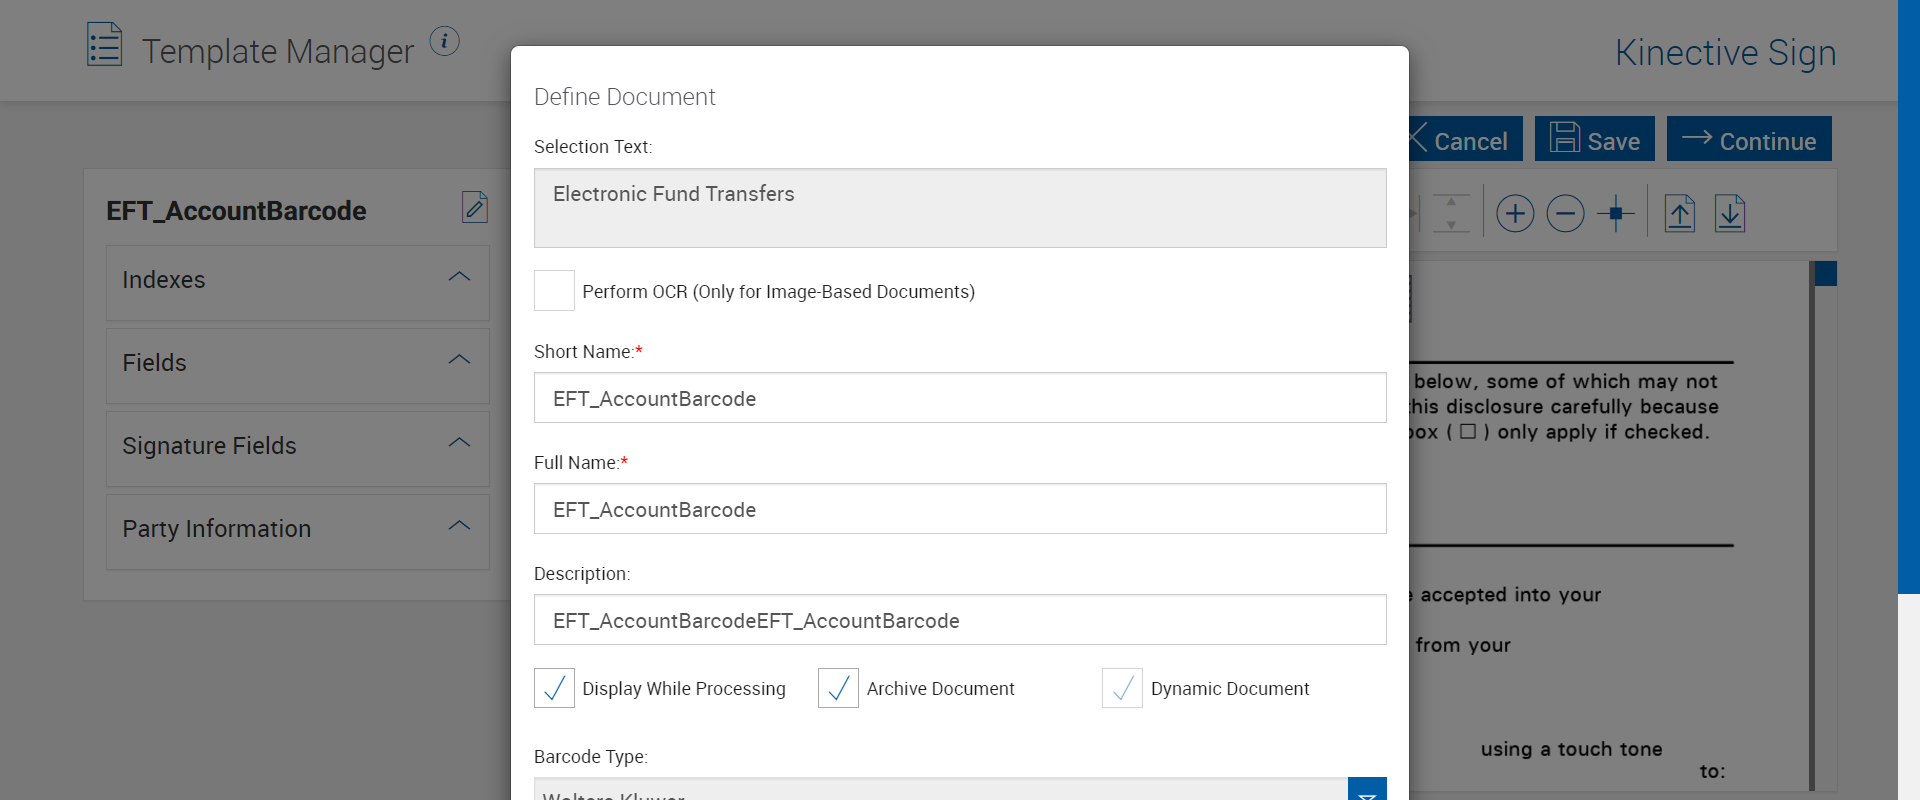The width and height of the screenshot is (1920, 800).
Task: Click the edit icon beside EFT_AccountBarcode
Action: [x=475, y=208]
